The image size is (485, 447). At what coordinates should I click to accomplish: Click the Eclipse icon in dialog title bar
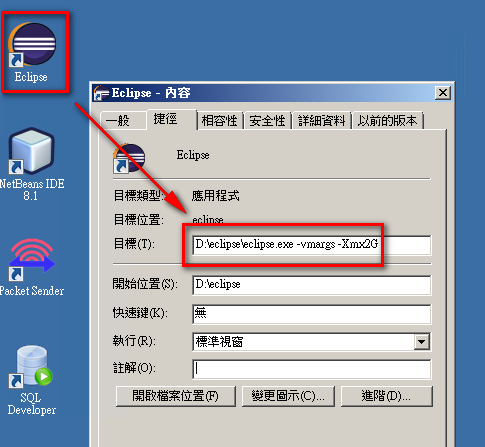(101, 93)
